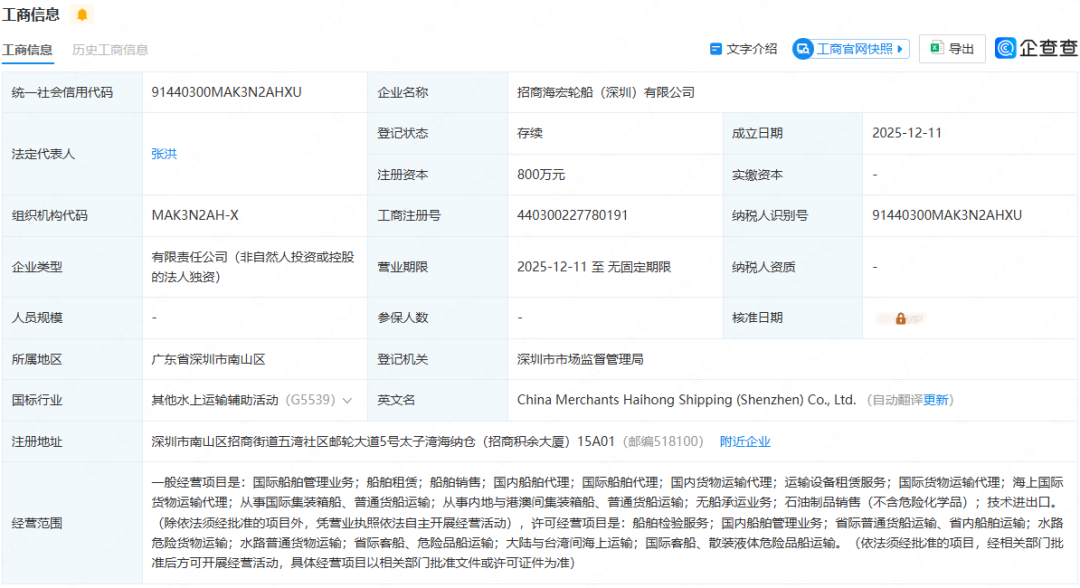Click the 工商注册号 value 440300227780191

click(x=572, y=215)
